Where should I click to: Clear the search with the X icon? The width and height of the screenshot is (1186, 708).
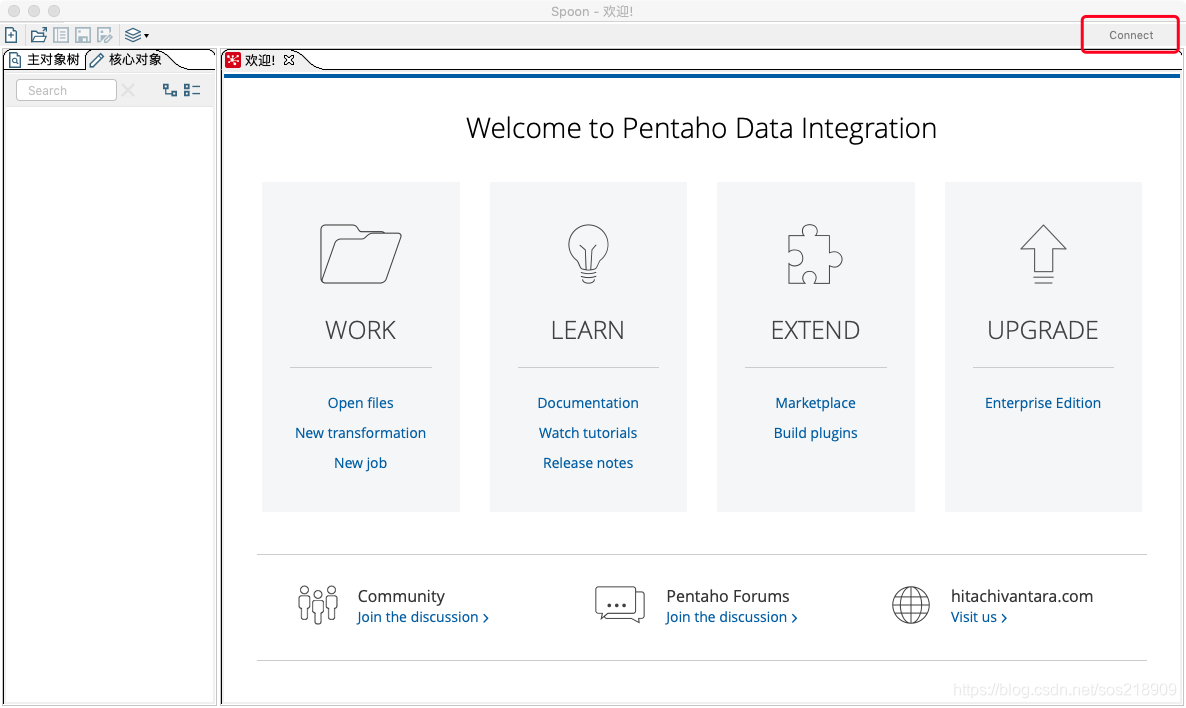pyautogui.click(x=128, y=90)
